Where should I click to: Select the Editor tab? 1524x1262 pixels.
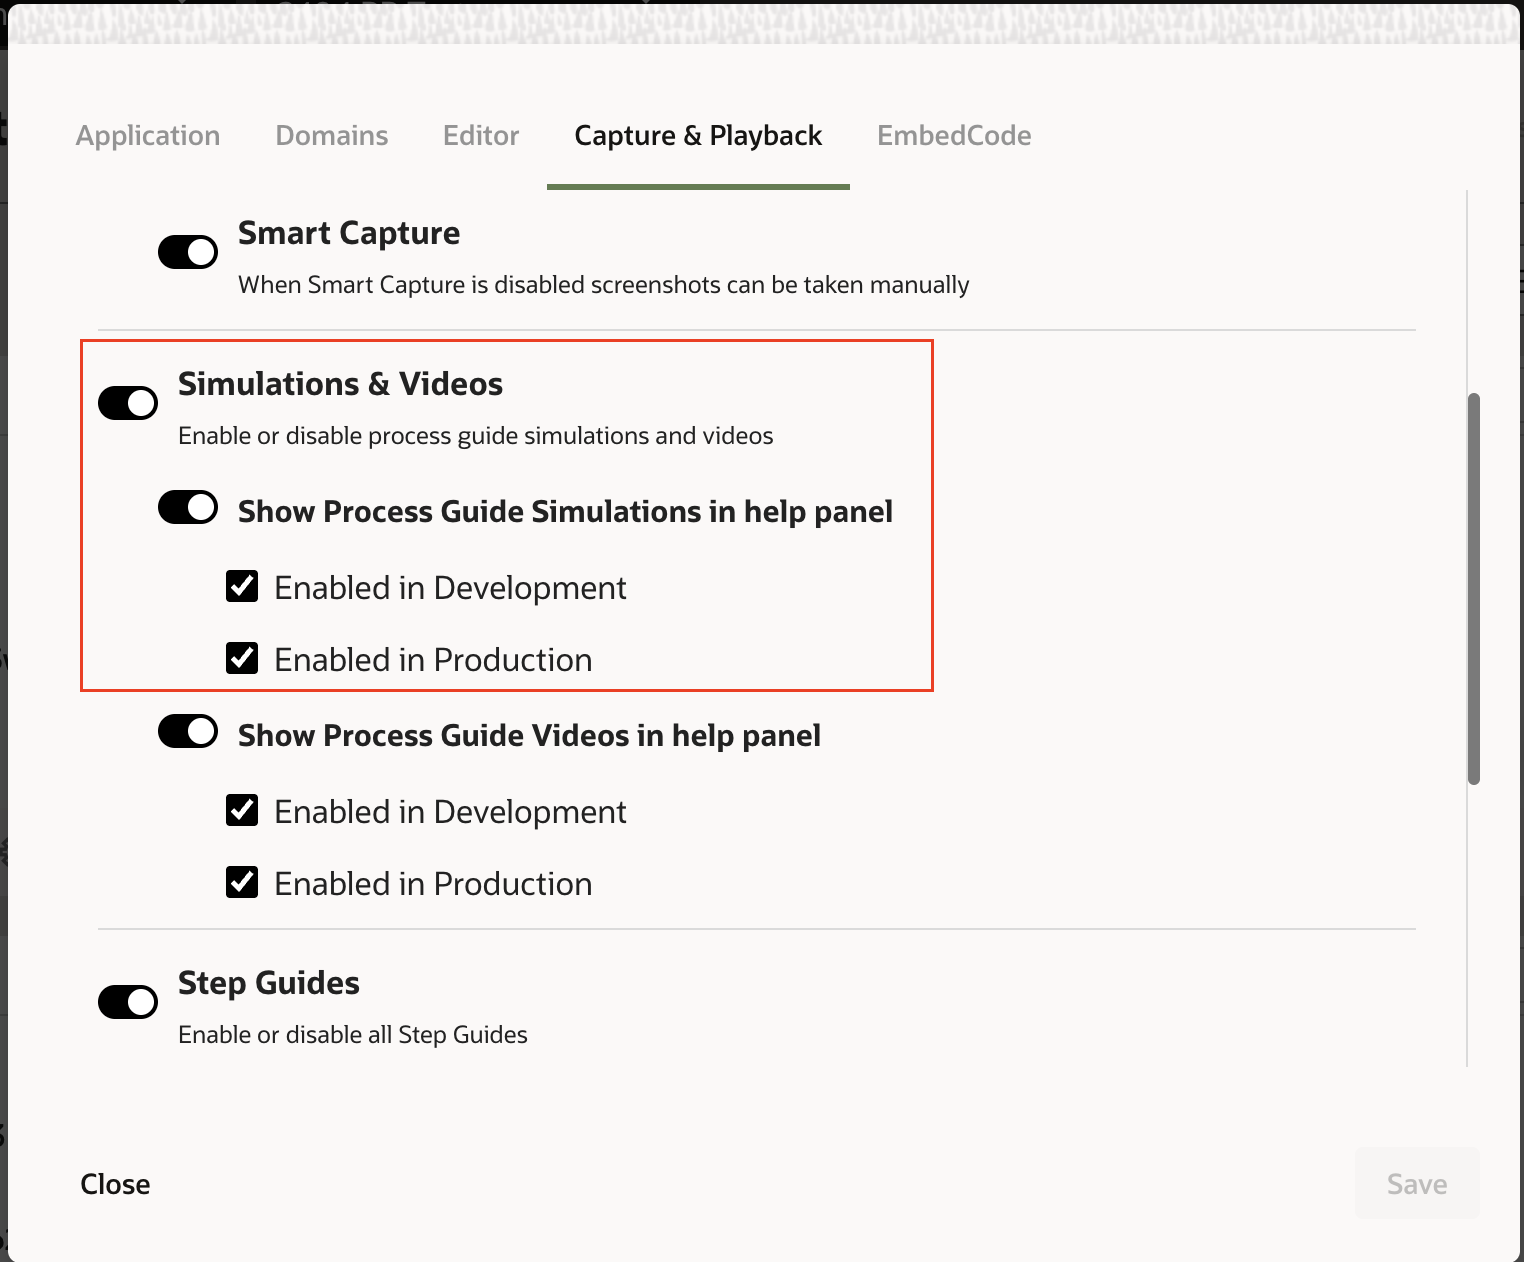481,136
